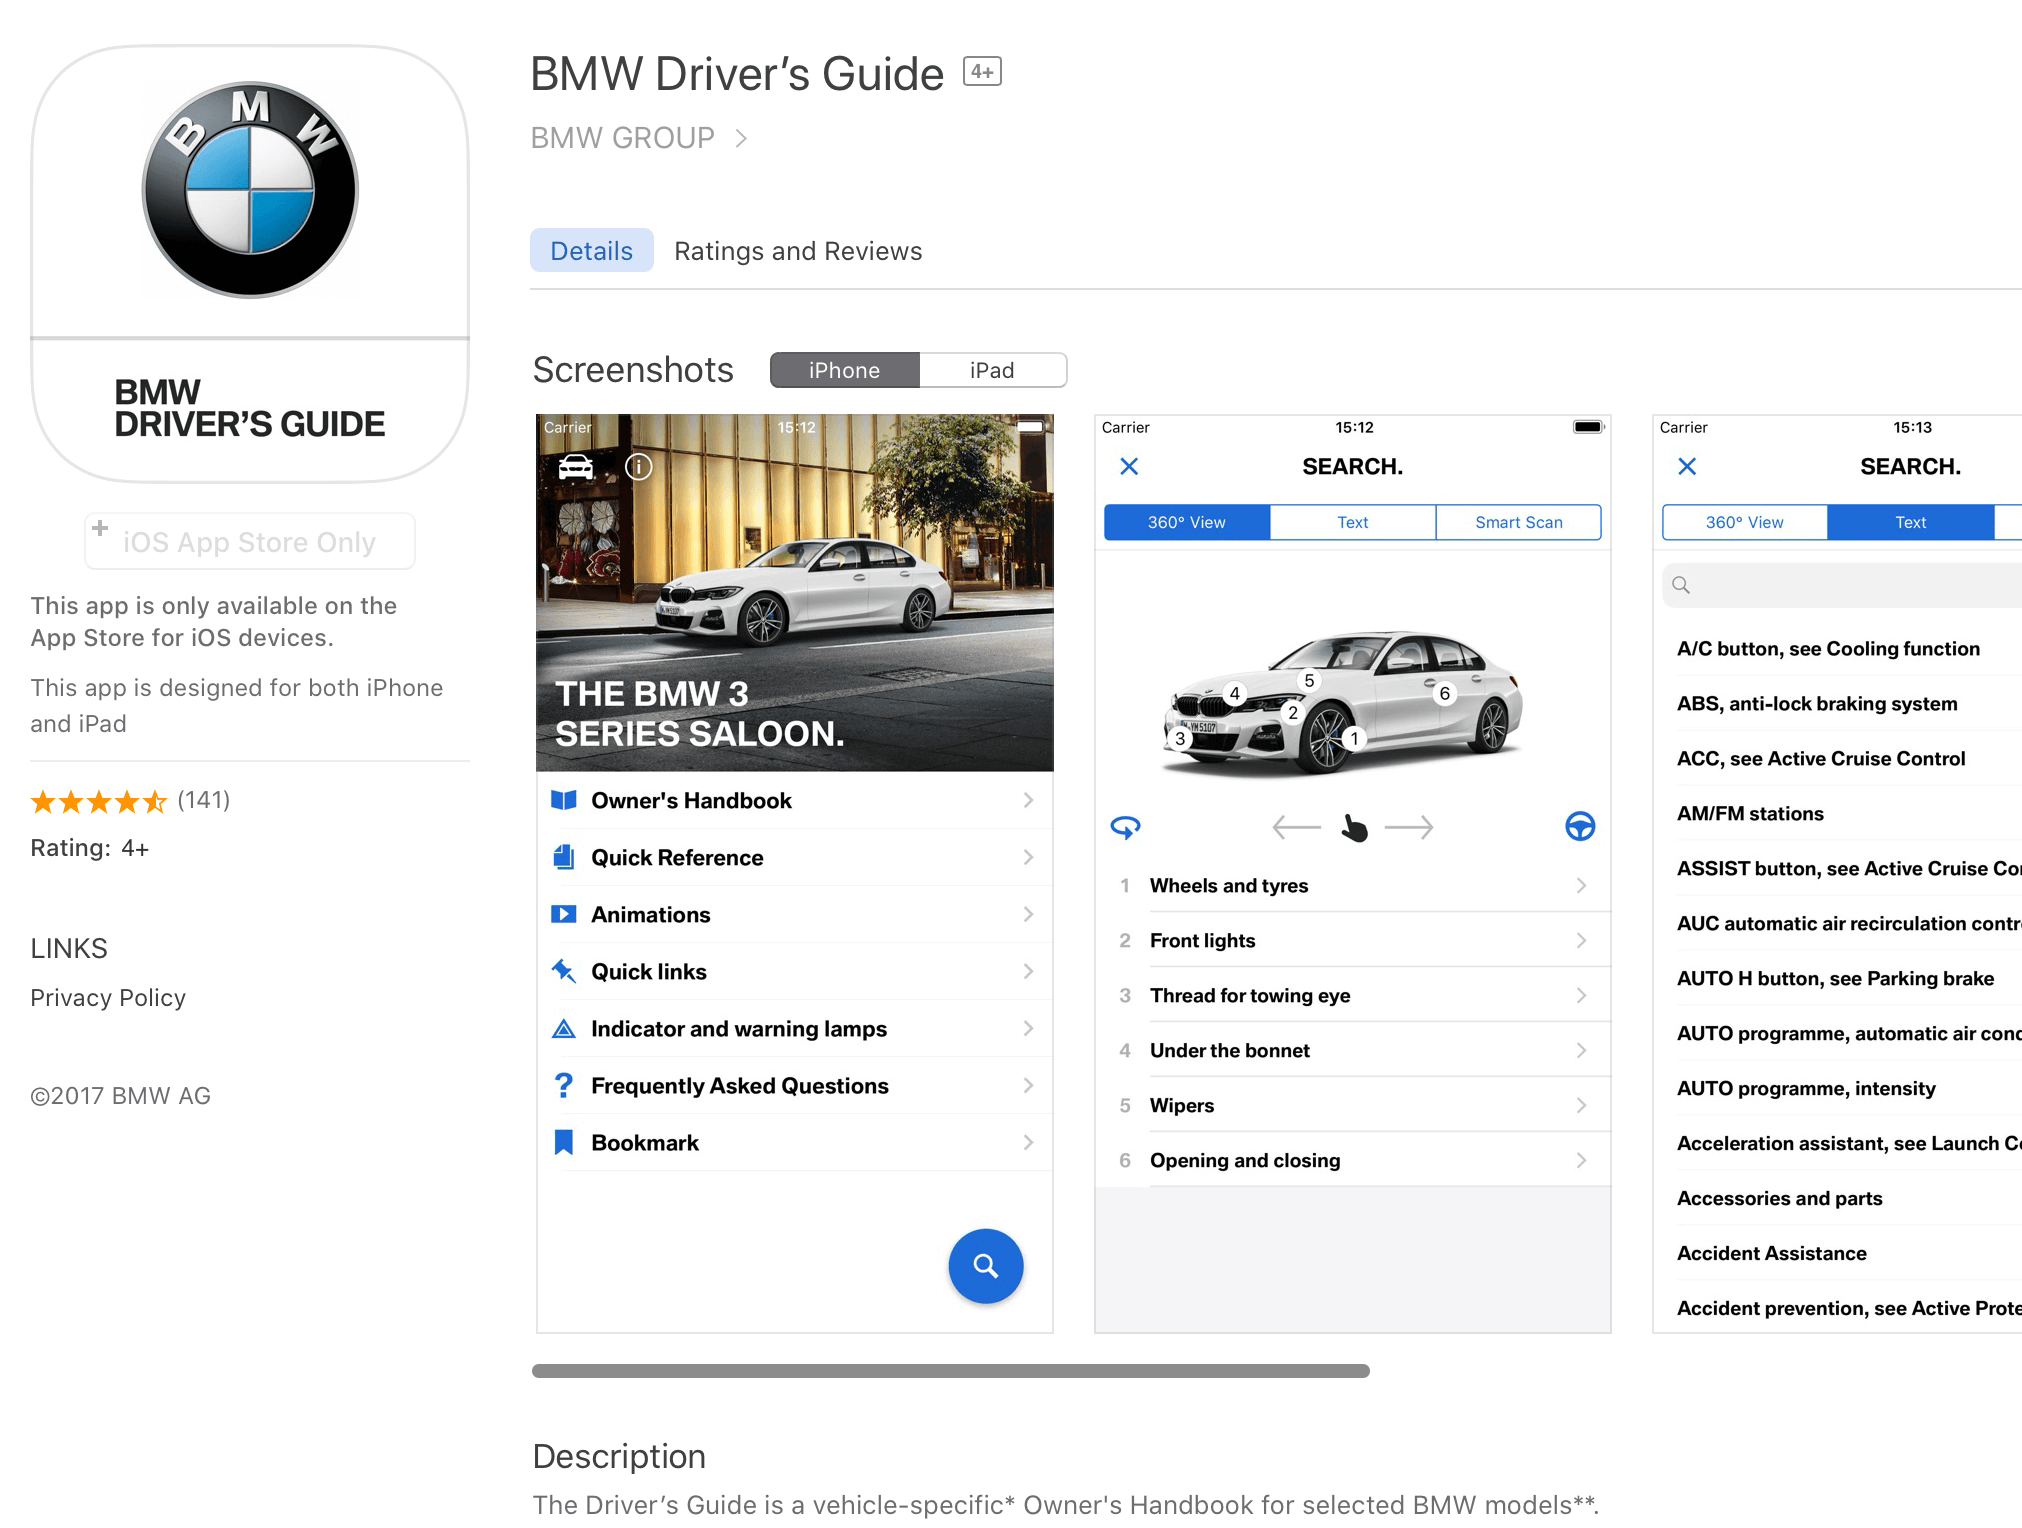Open the Ratings and Reviews tab
The height and width of the screenshot is (1528, 2022).
[x=798, y=251]
